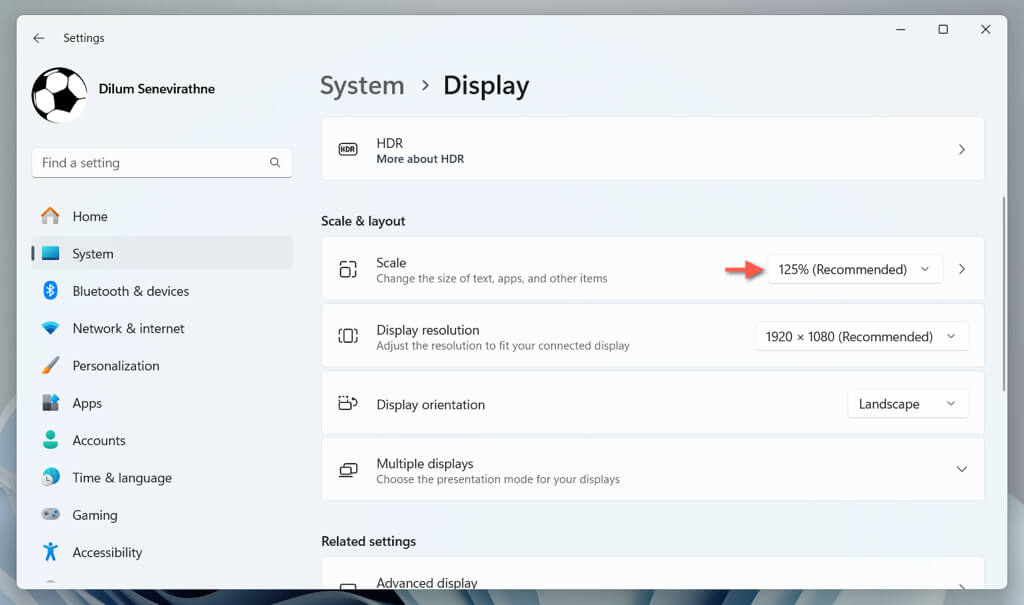Viewport: 1024px width, 605px height.
Task: Click the Find a setting search box
Action: pos(150,163)
